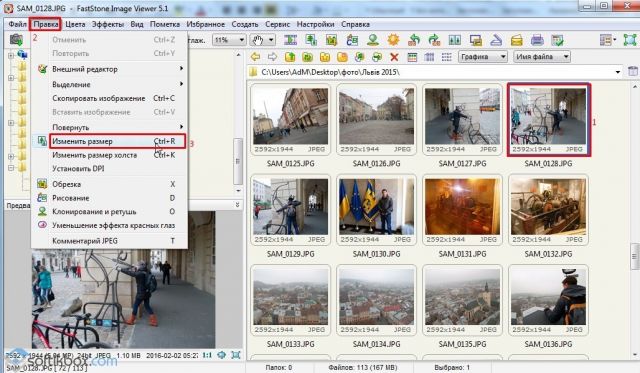Click the clone and heal stamp icon

[372, 40]
